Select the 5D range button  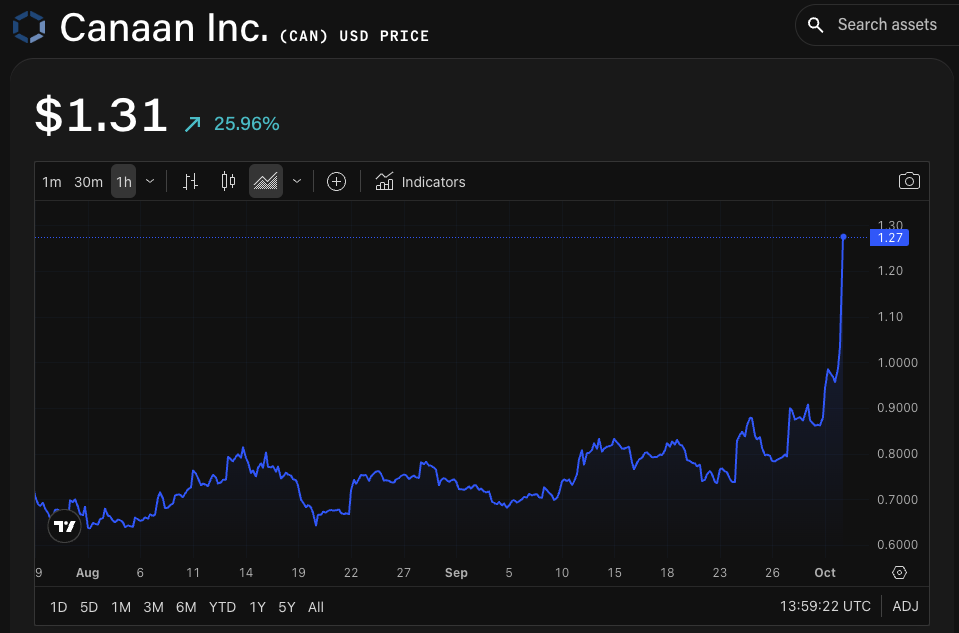88,606
